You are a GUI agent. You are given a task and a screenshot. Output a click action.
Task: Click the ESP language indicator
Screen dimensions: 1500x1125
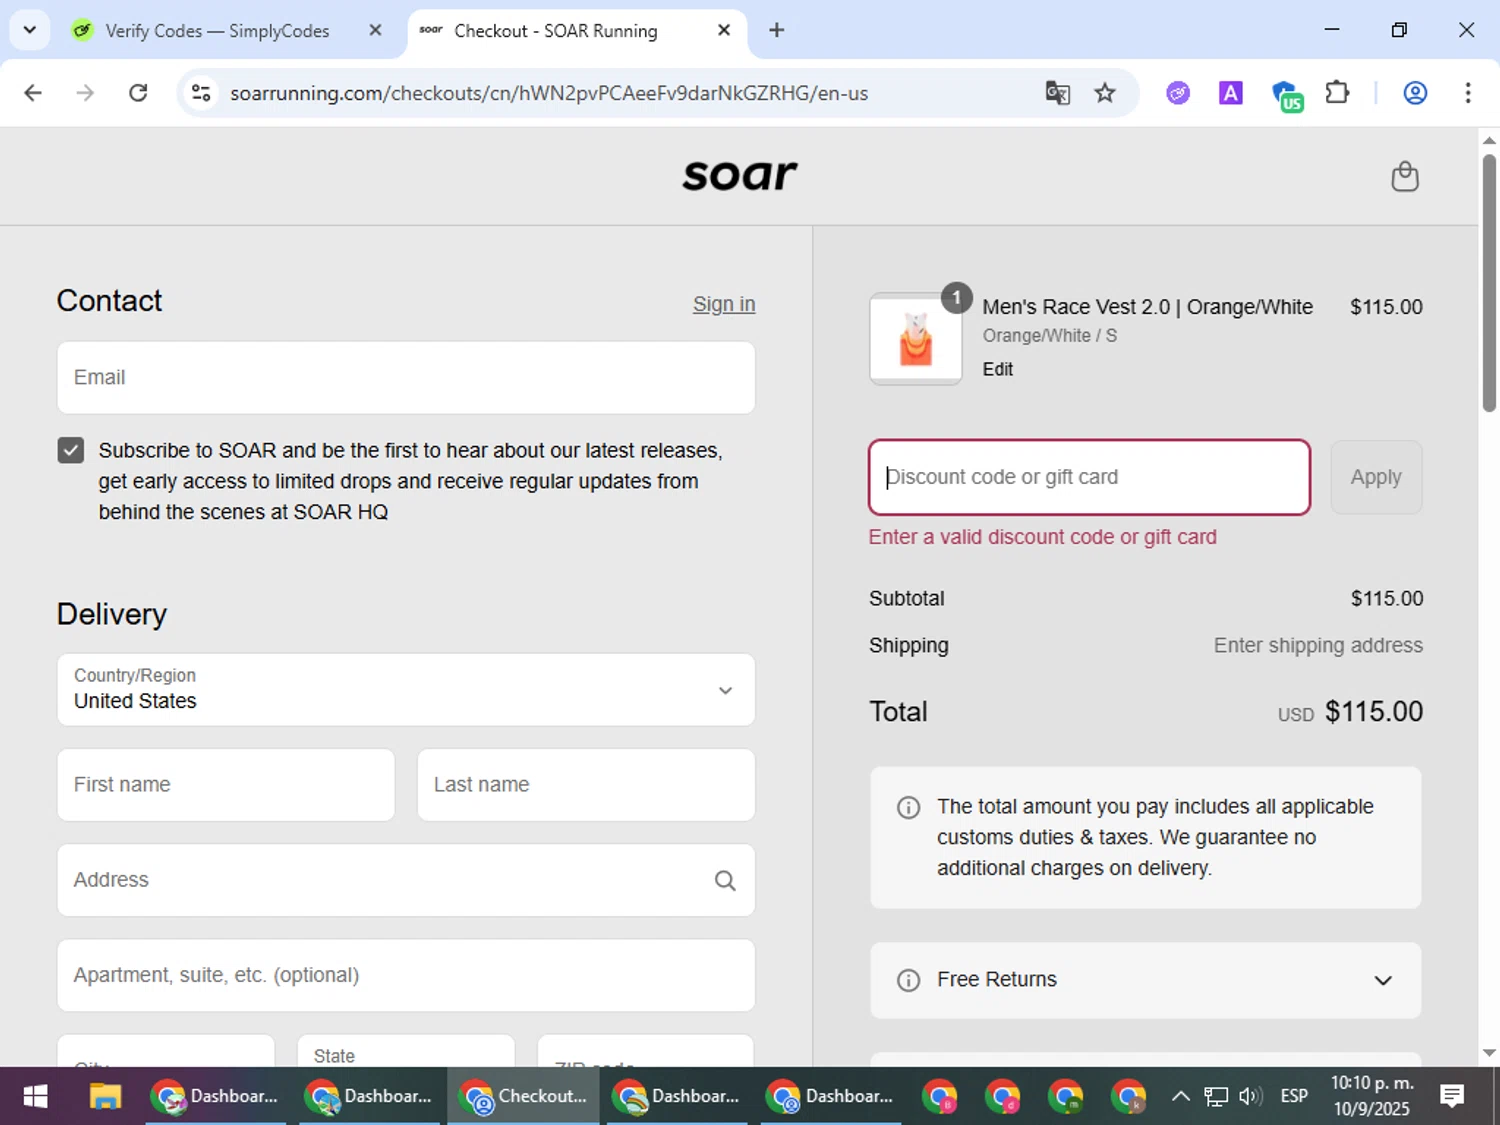click(1294, 1096)
